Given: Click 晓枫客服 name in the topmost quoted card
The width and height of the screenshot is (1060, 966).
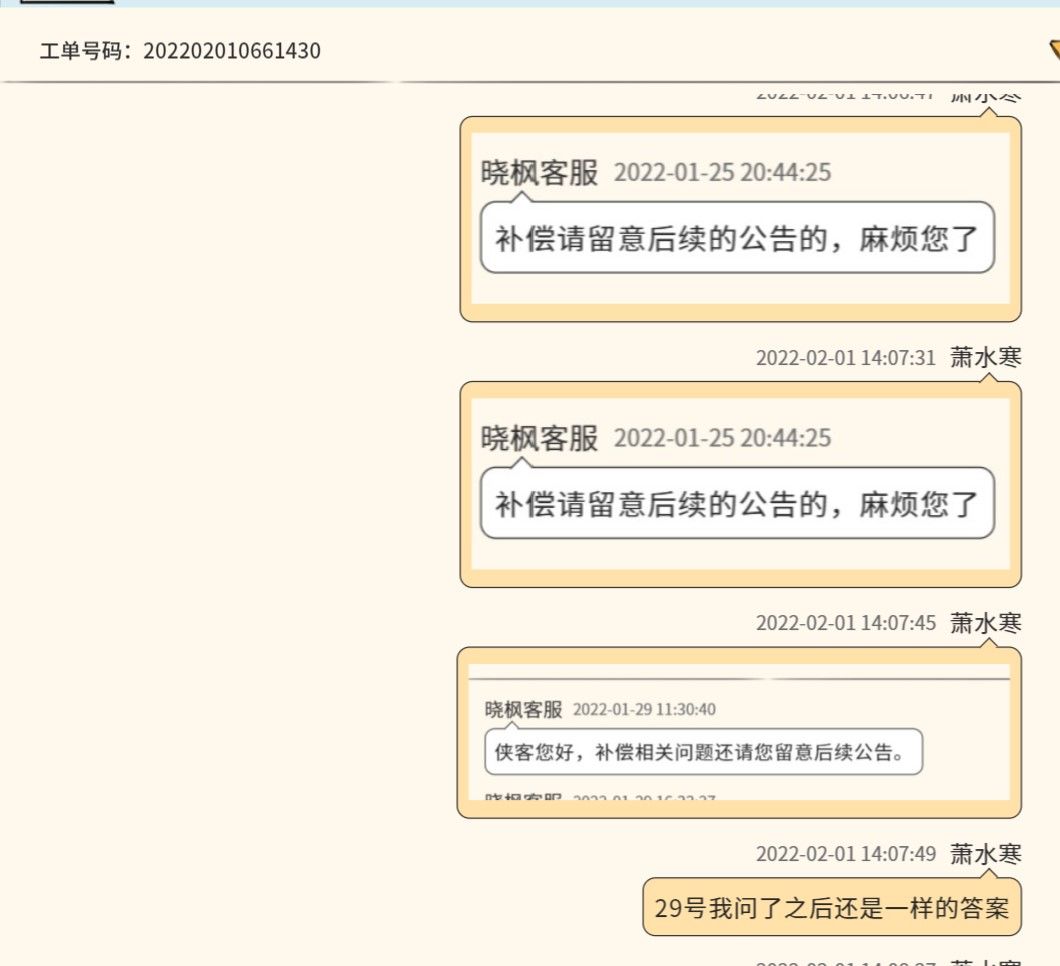Looking at the screenshot, I should pyautogui.click(x=539, y=172).
